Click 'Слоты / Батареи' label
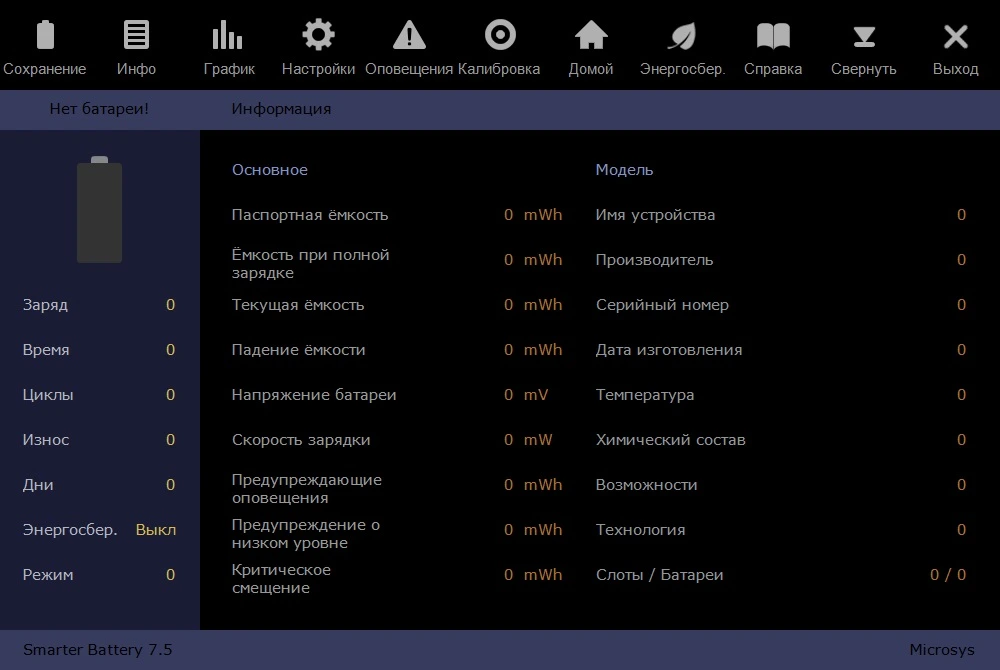 [x=659, y=575]
